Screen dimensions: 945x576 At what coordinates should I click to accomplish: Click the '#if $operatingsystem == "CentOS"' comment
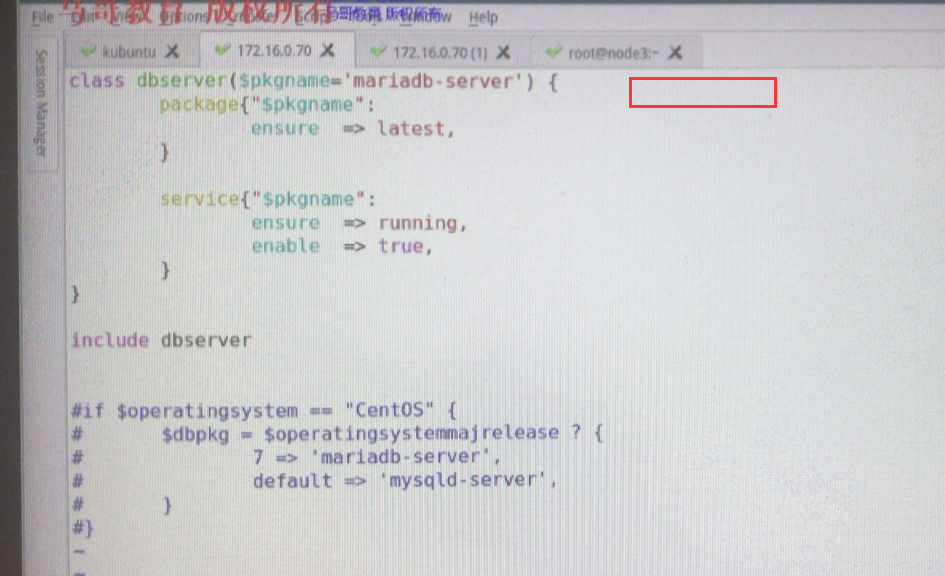(x=264, y=411)
